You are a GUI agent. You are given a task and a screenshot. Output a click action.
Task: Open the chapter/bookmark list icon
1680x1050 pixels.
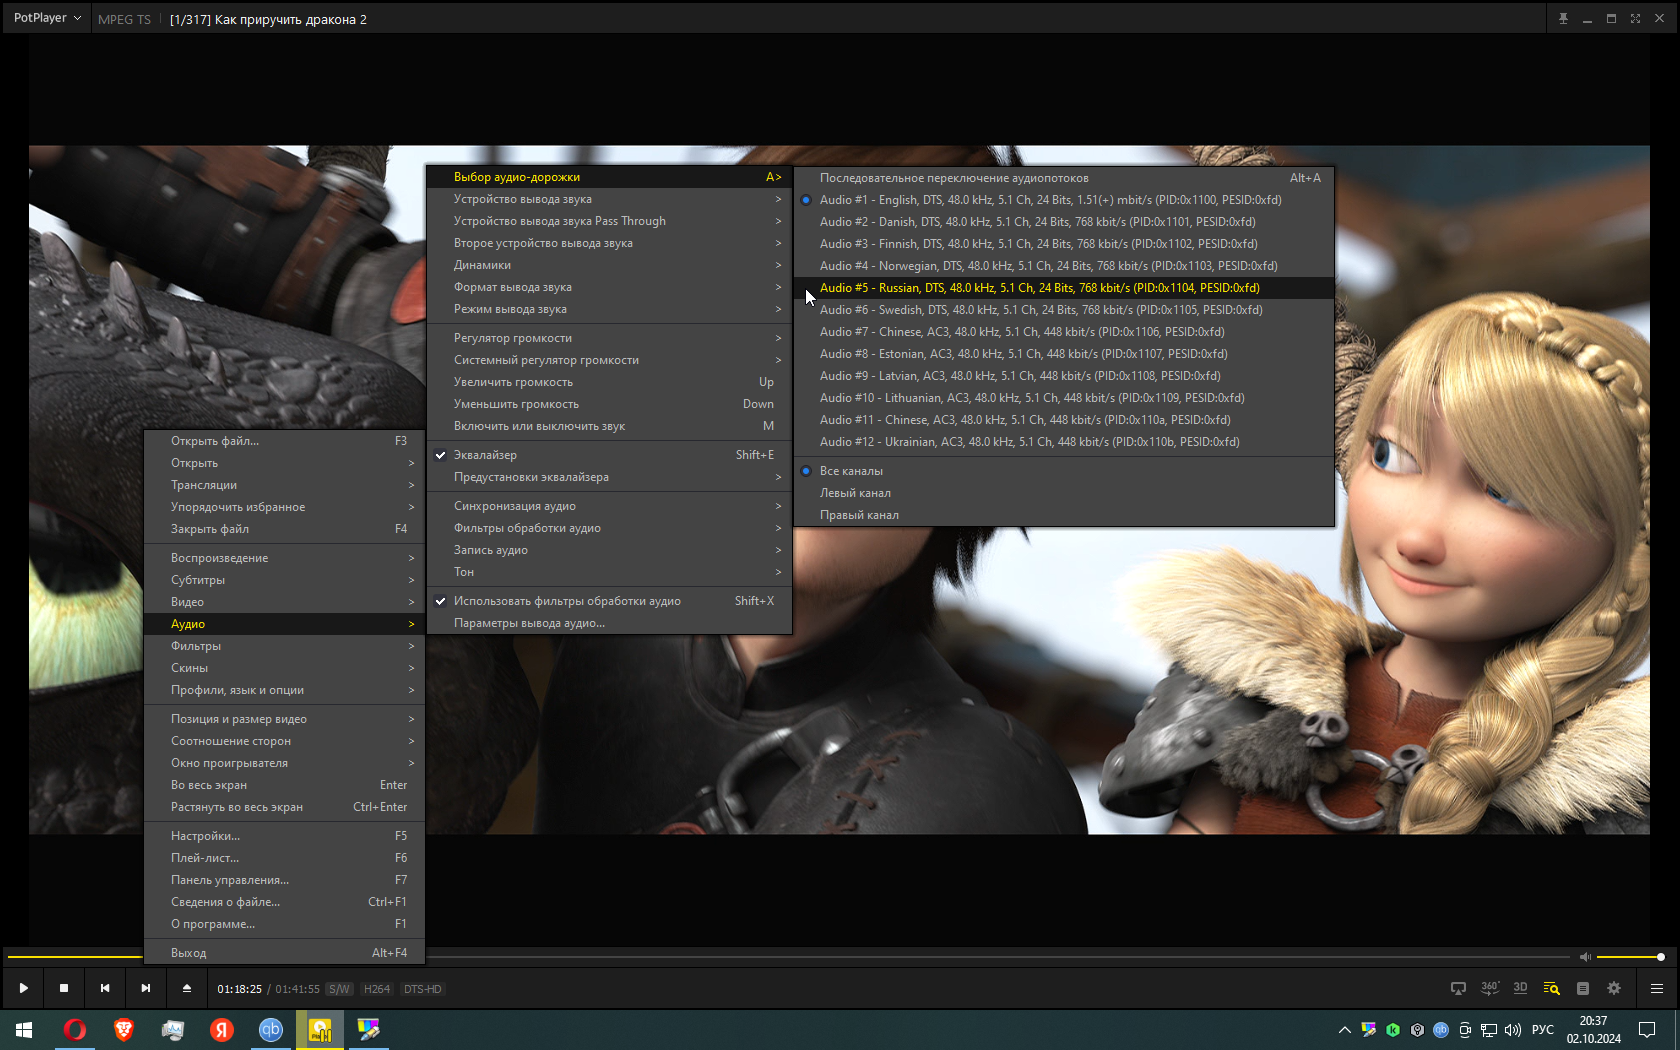1583,988
